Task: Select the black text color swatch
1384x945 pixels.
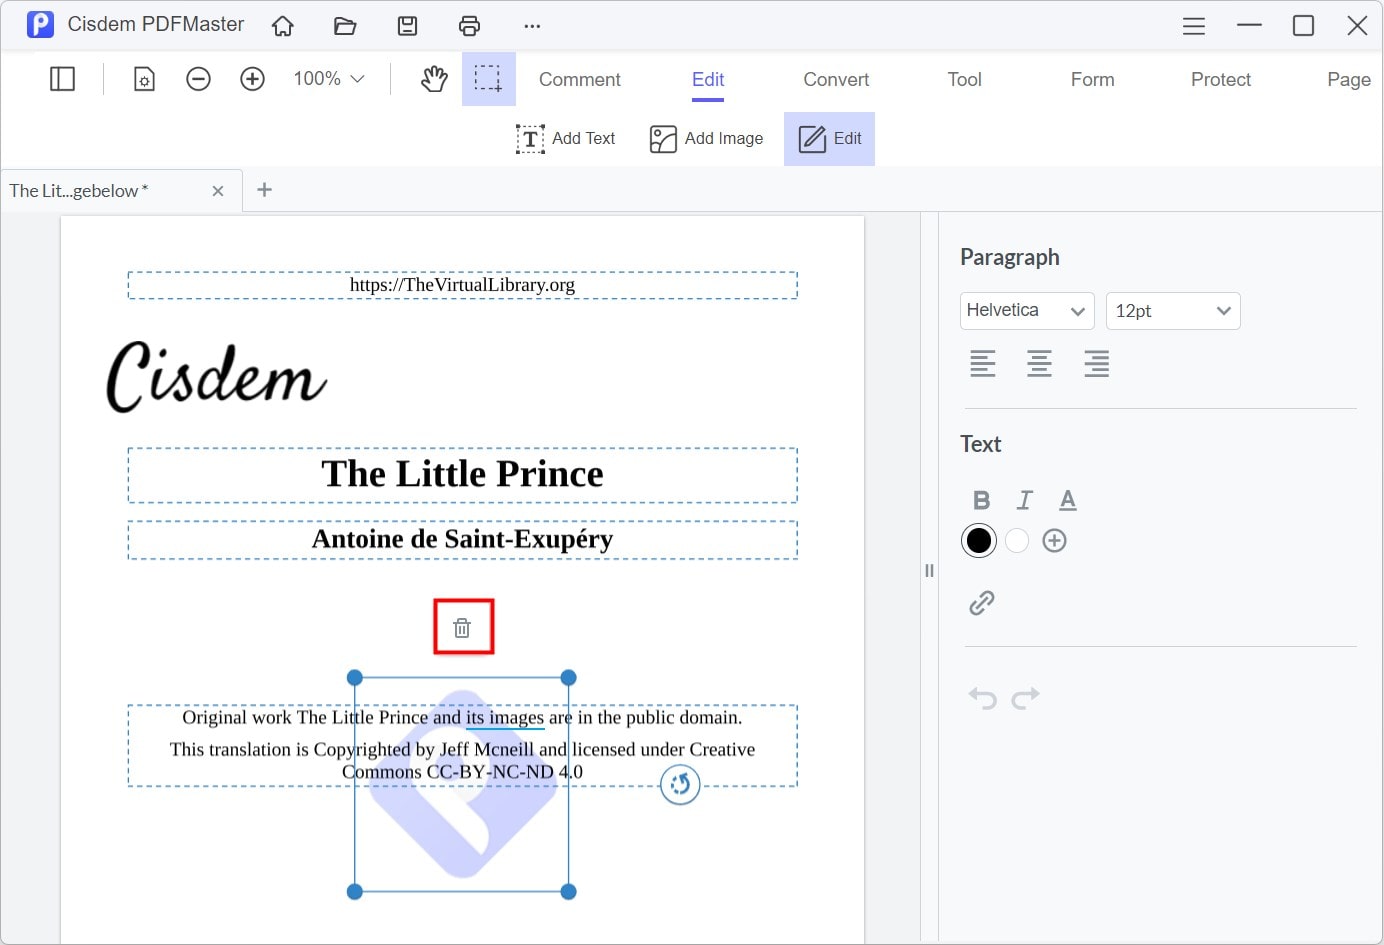Action: [978, 540]
